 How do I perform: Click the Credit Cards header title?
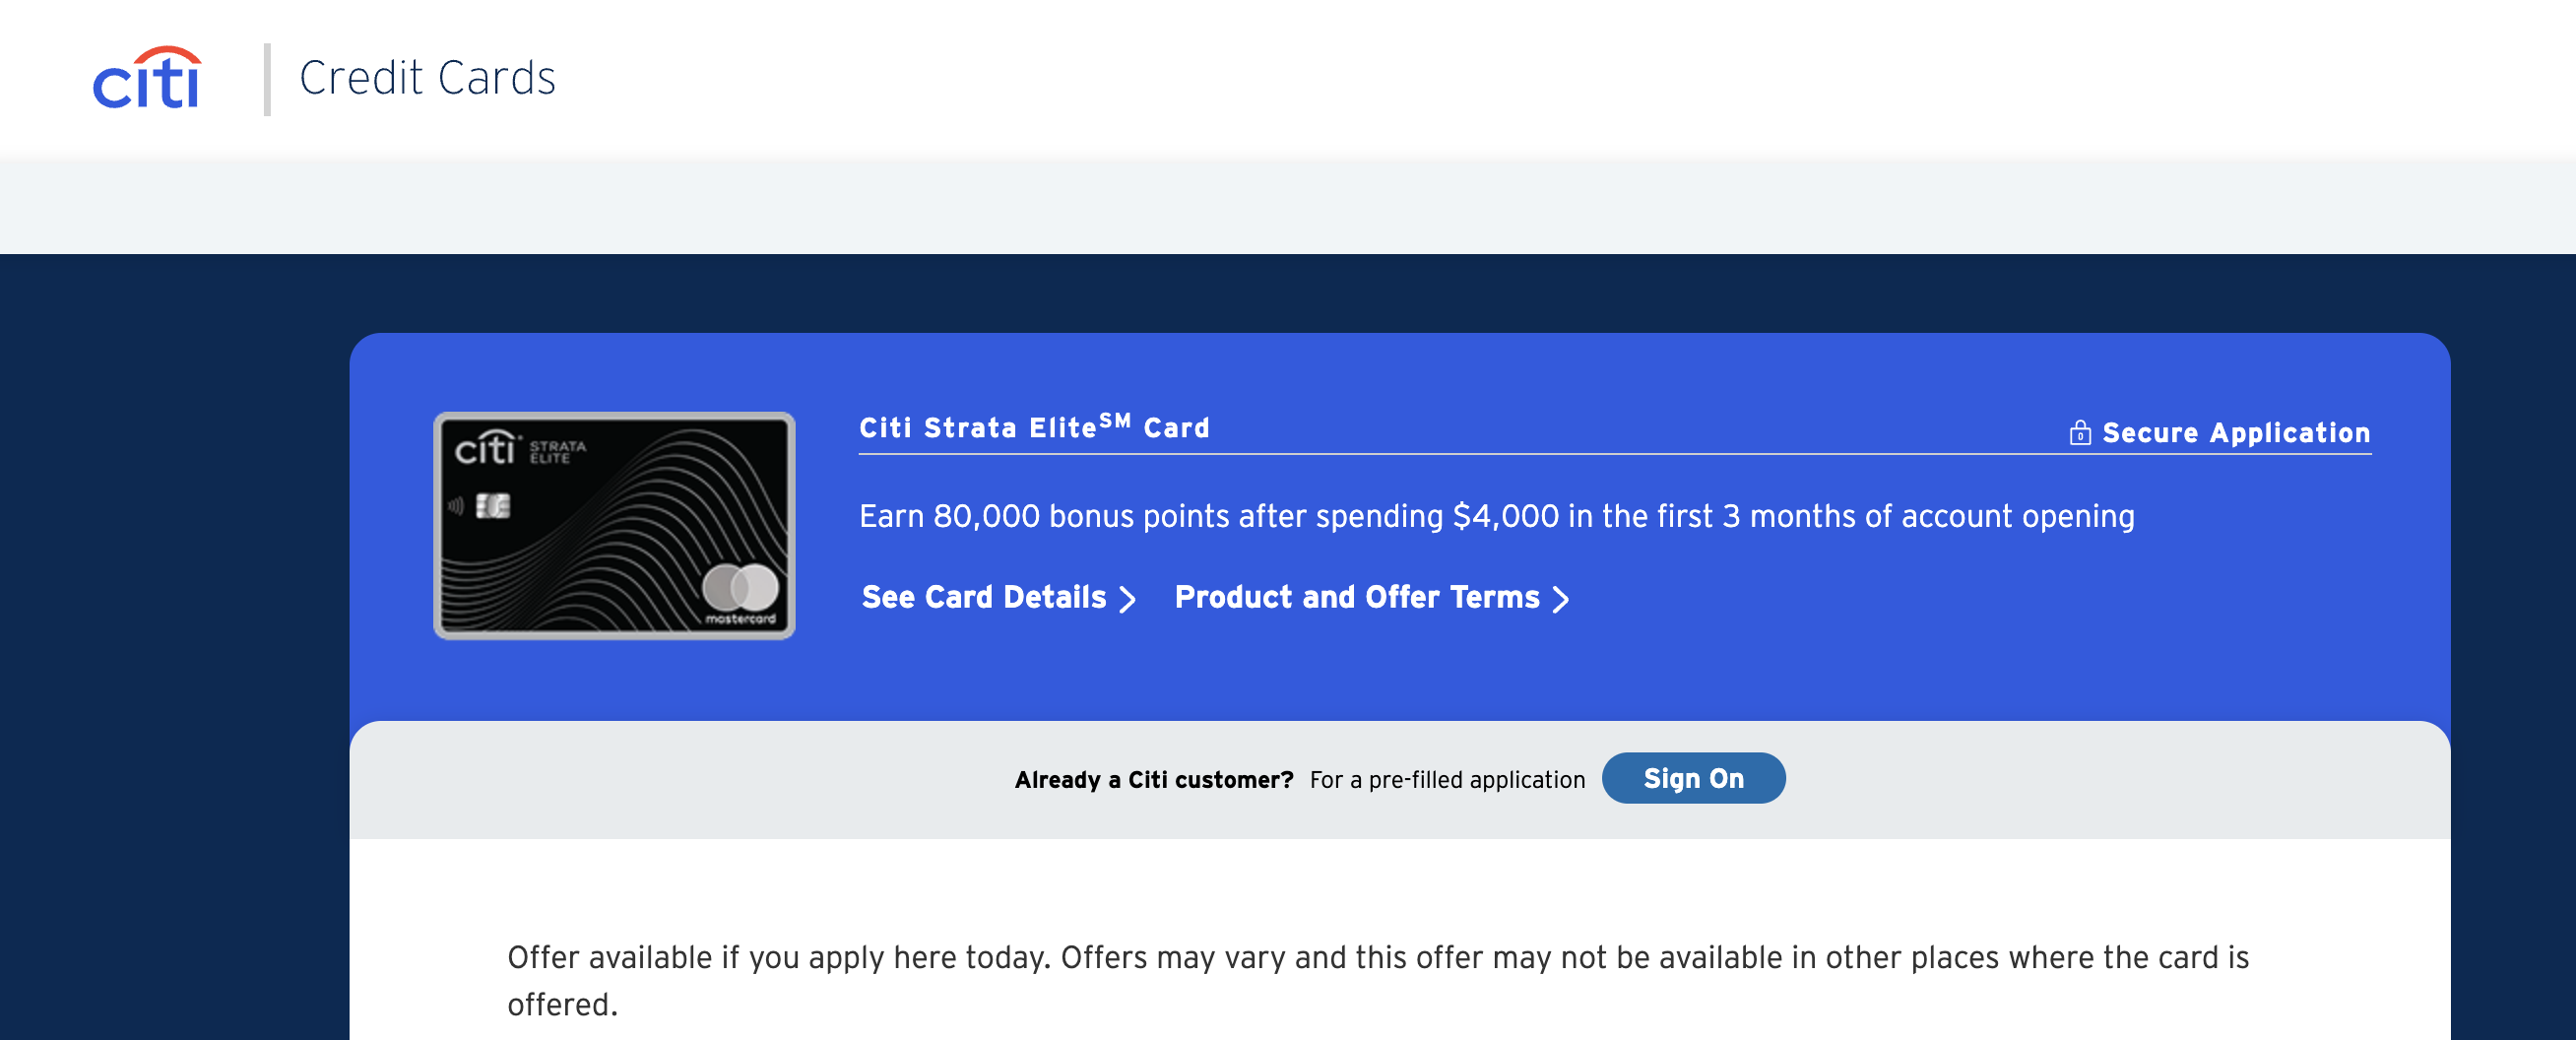click(x=427, y=78)
